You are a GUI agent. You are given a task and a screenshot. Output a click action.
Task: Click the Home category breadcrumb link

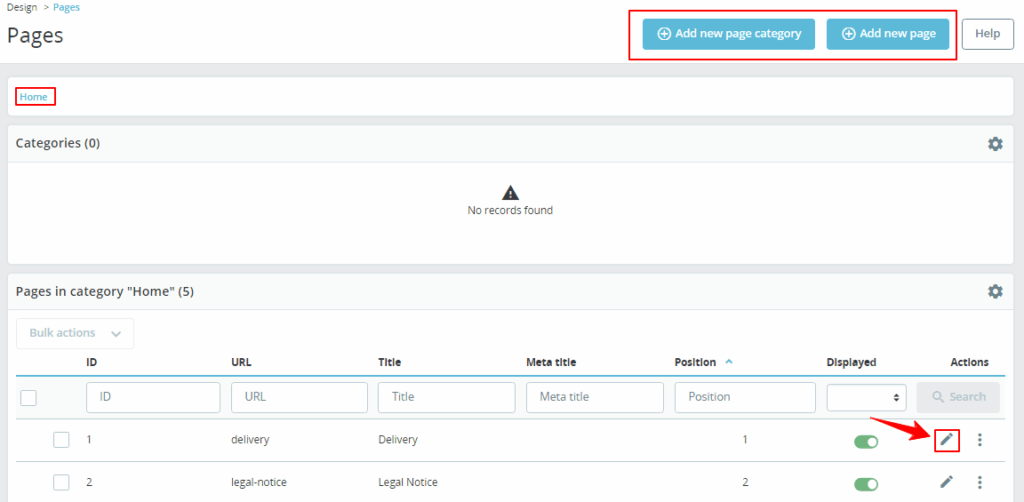click(33, 97)
